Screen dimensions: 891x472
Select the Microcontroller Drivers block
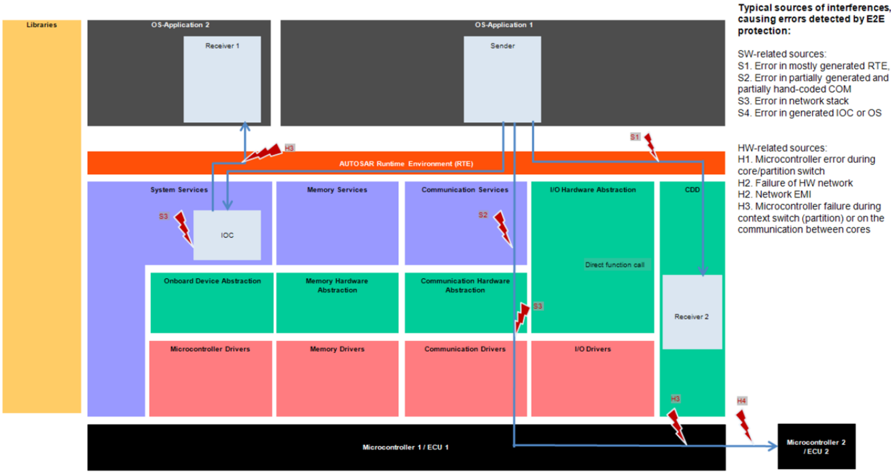211,379
